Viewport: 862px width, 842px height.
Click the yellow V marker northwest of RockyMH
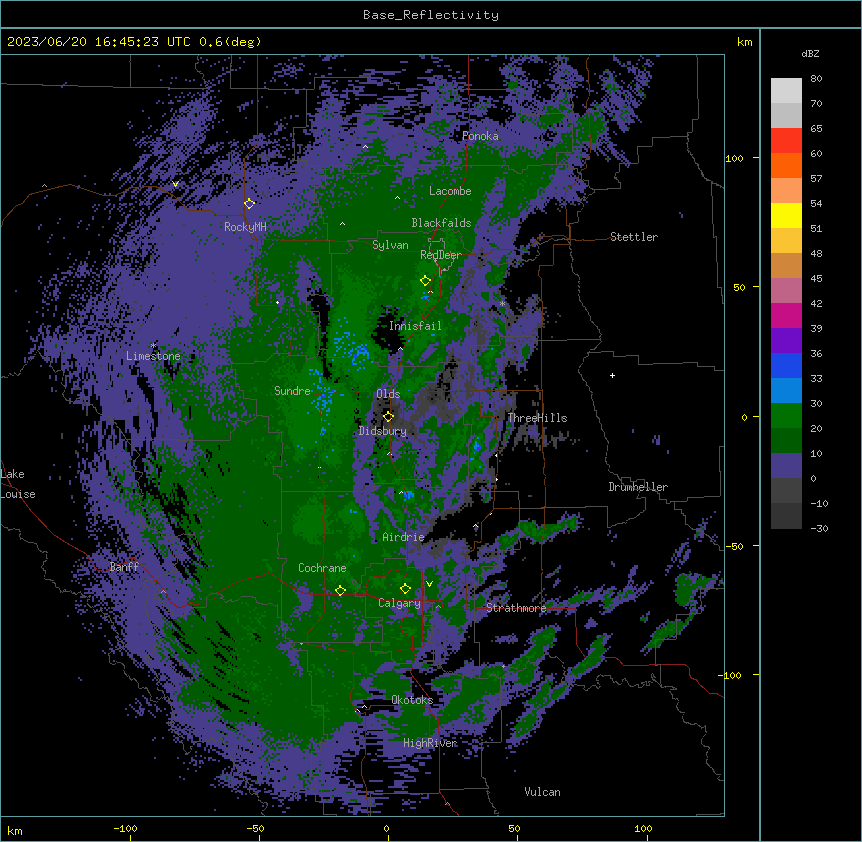[x=175, y=184]
